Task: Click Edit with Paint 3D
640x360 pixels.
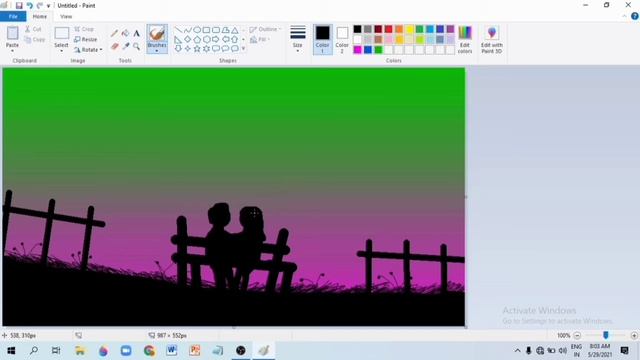Action: [491, 40]
